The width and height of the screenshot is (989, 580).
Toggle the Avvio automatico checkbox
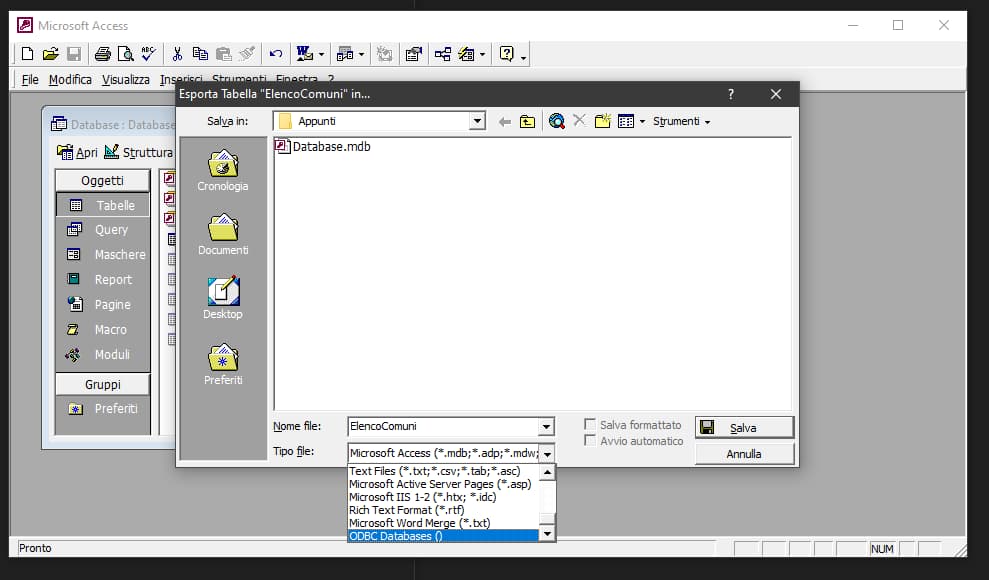click(590, 440)
